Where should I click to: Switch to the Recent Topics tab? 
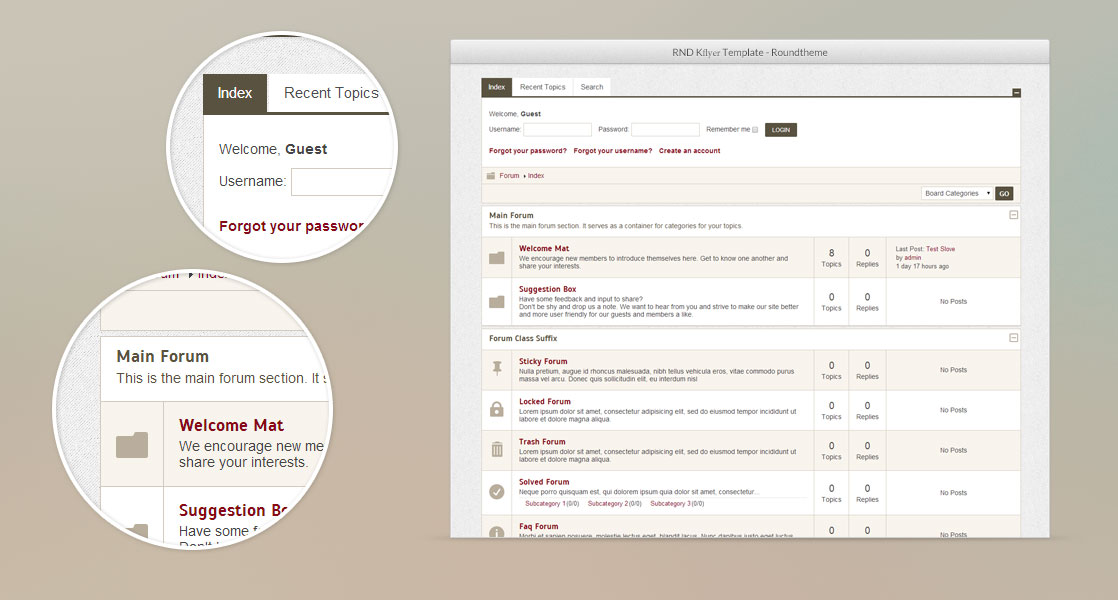tap(543, 87)
